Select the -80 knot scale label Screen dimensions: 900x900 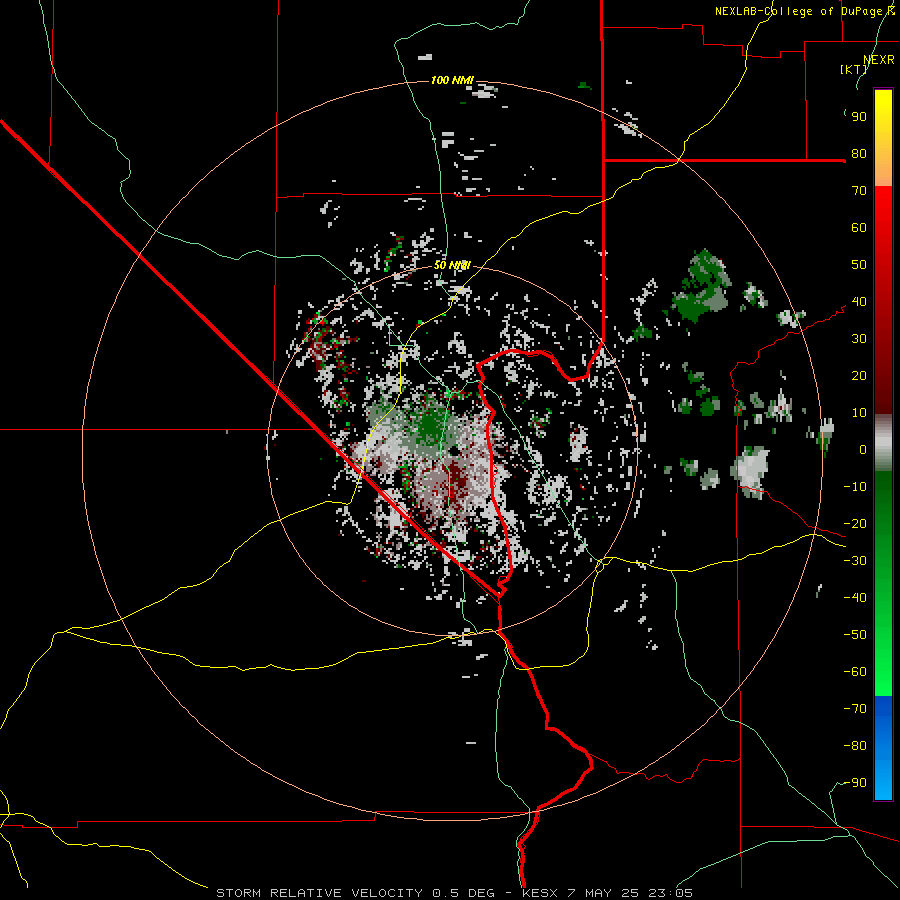coord(855,746)
